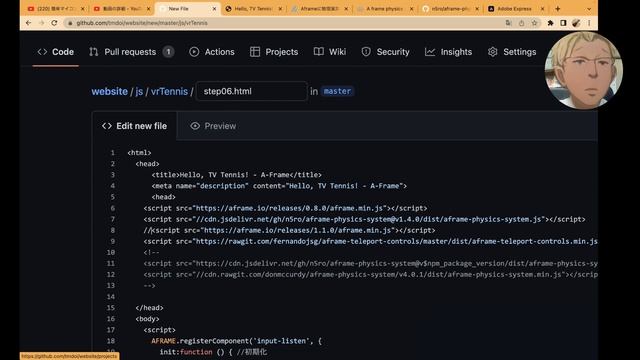Click the Wiki book icon
Image resolution: width=640 pixels, height=360 pixels.
[x=319, y=52]
